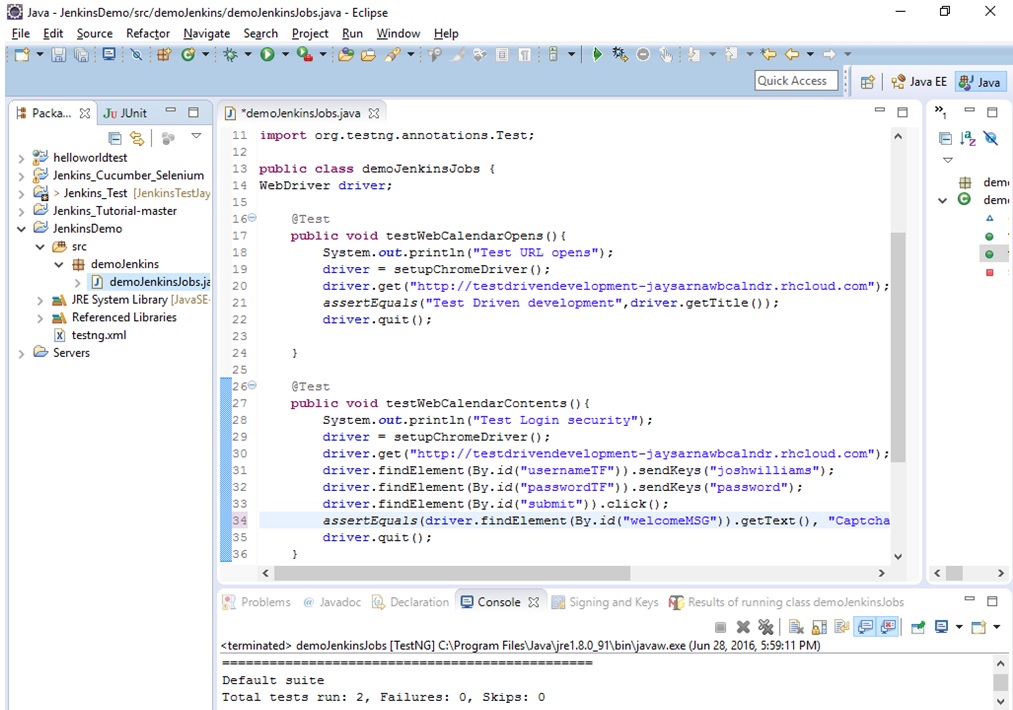This screenshot has height=710, width=1013.
Task: Click the Debug bug icon in toolbar
Action: (231, 54)
